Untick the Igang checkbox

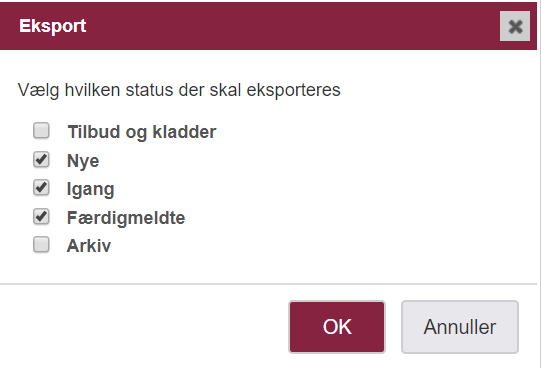[x=41, y=188]
